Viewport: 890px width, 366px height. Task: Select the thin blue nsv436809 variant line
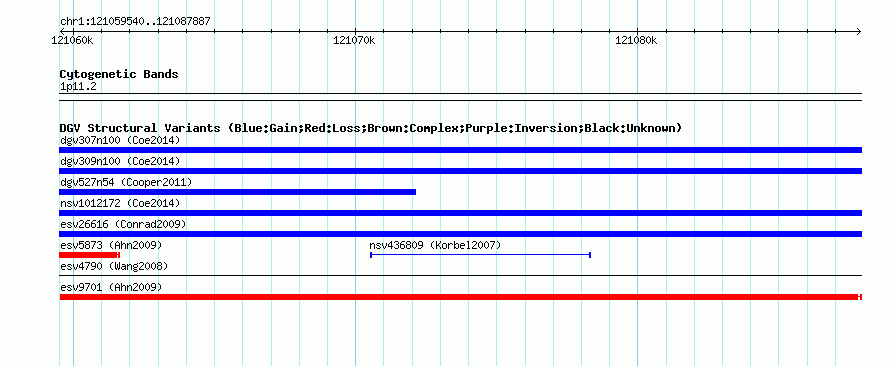coord(481,255)
